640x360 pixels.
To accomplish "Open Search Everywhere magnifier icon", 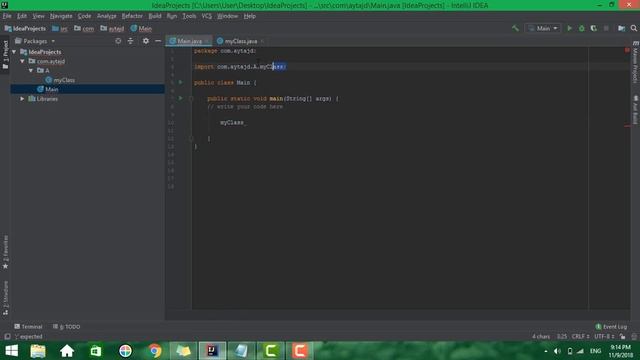I will point(633,28).
